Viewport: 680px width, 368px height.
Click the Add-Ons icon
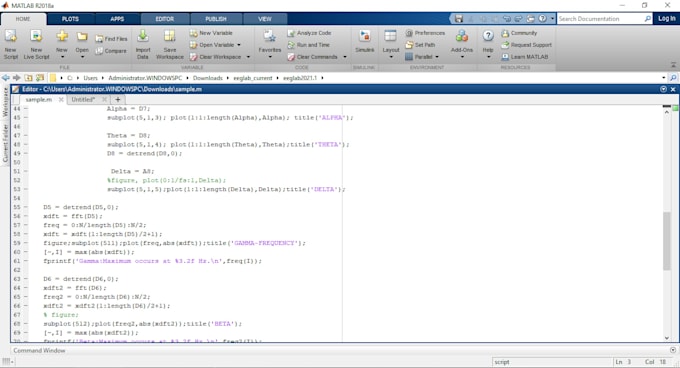pyautogui.click(x=461, y=37)
